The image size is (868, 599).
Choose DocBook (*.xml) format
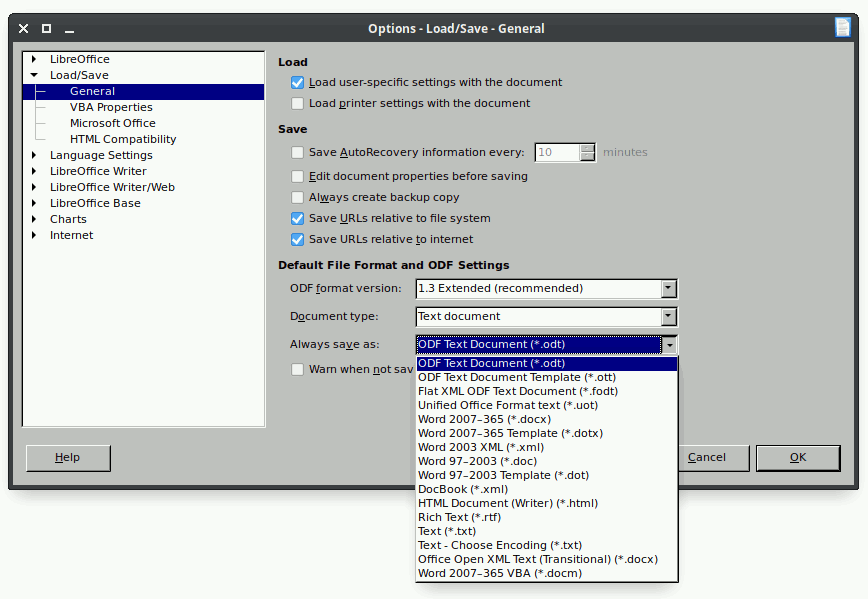coord(546,489)
